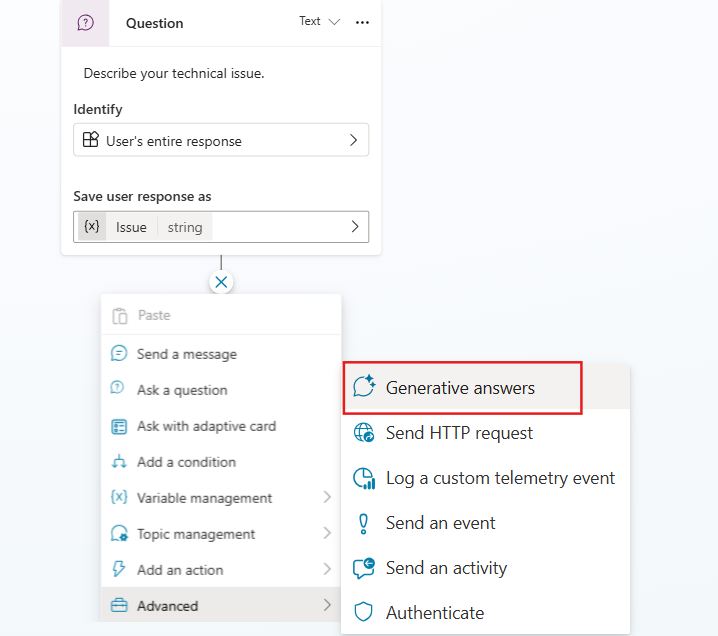This screenshot has height=636, width=718.
Task: Select Add a condition menu entry
Action: tap(186, 462)
